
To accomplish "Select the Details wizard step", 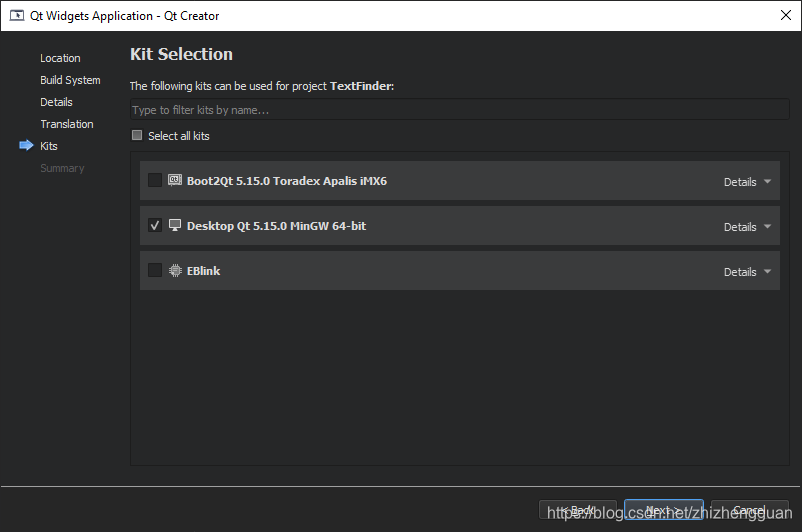I will point(56,102).
